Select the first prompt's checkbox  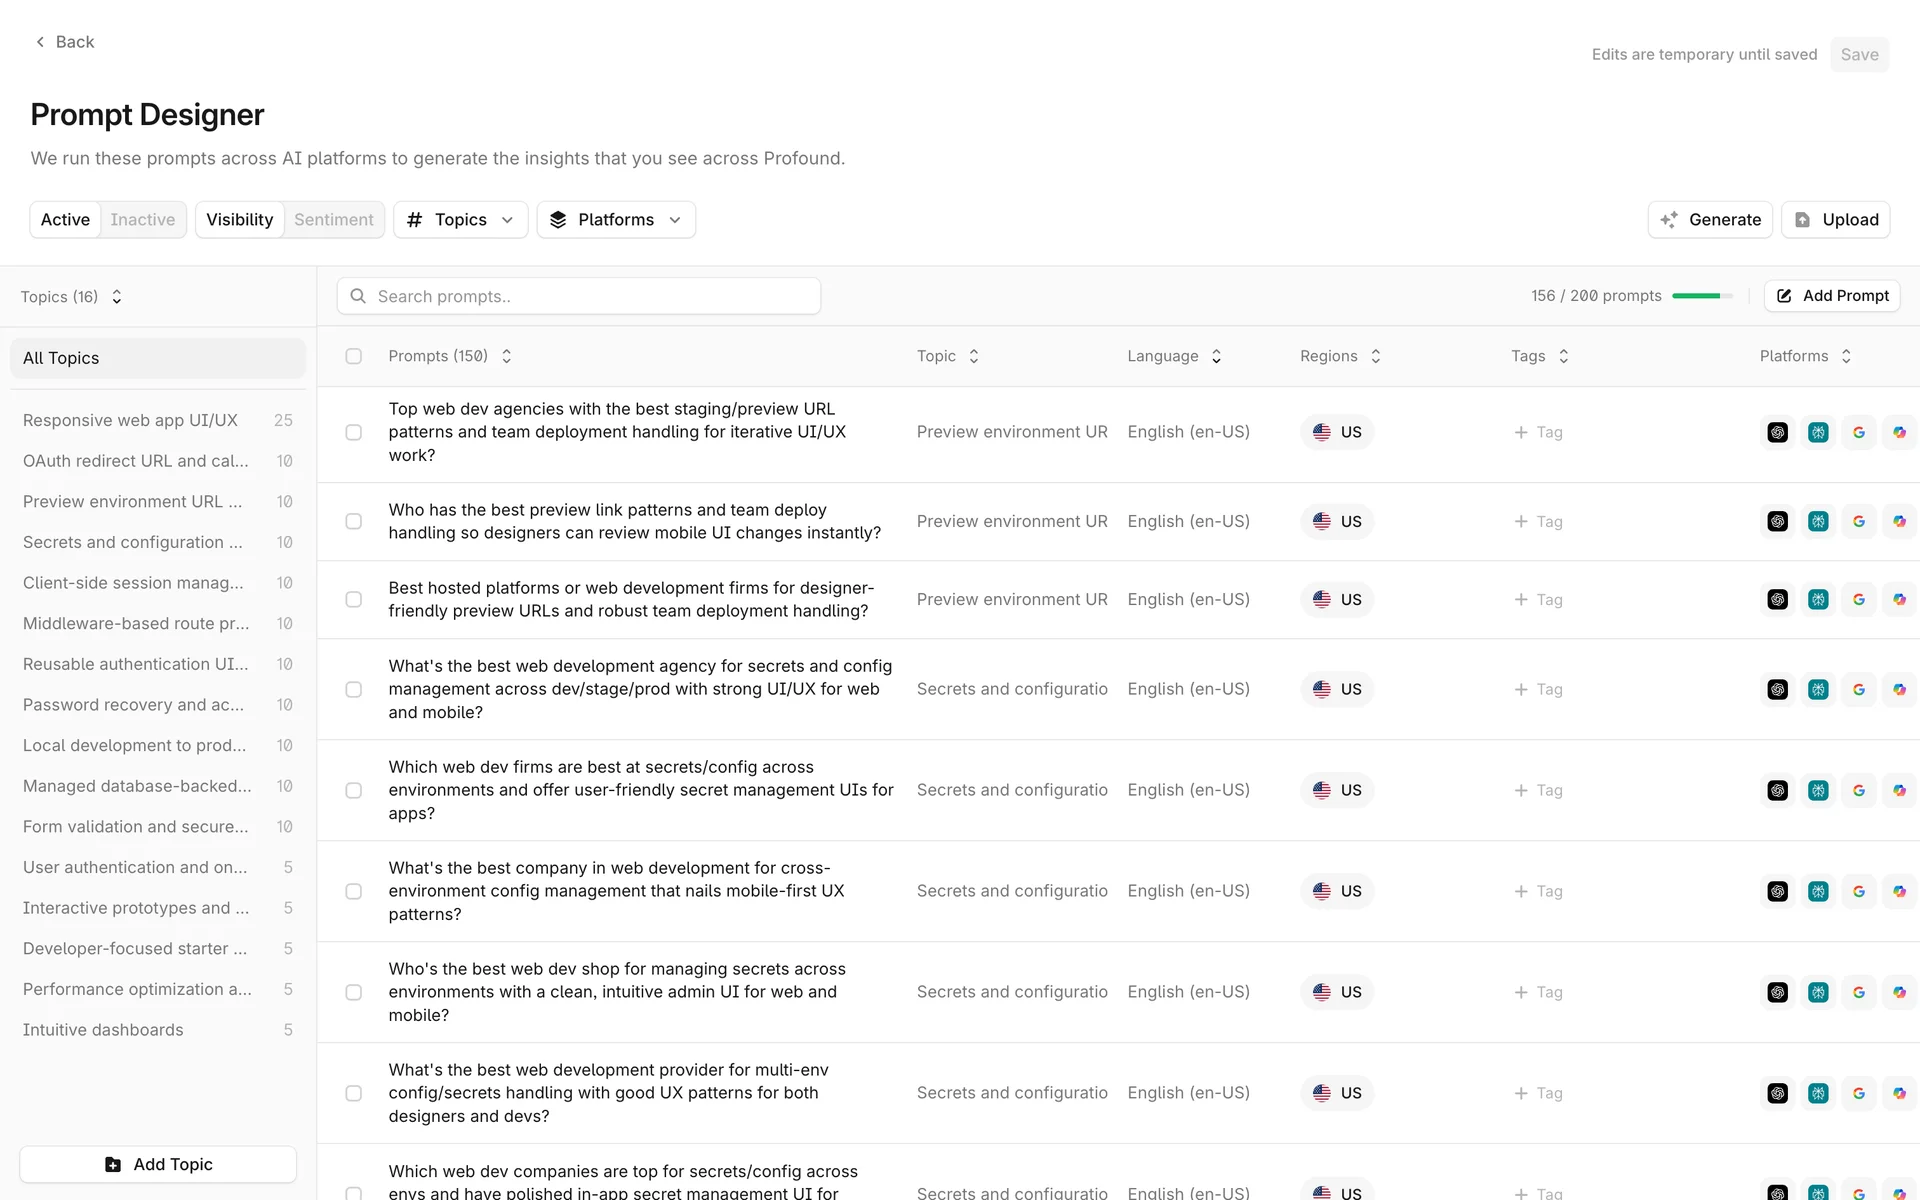(x=354, y=432)
